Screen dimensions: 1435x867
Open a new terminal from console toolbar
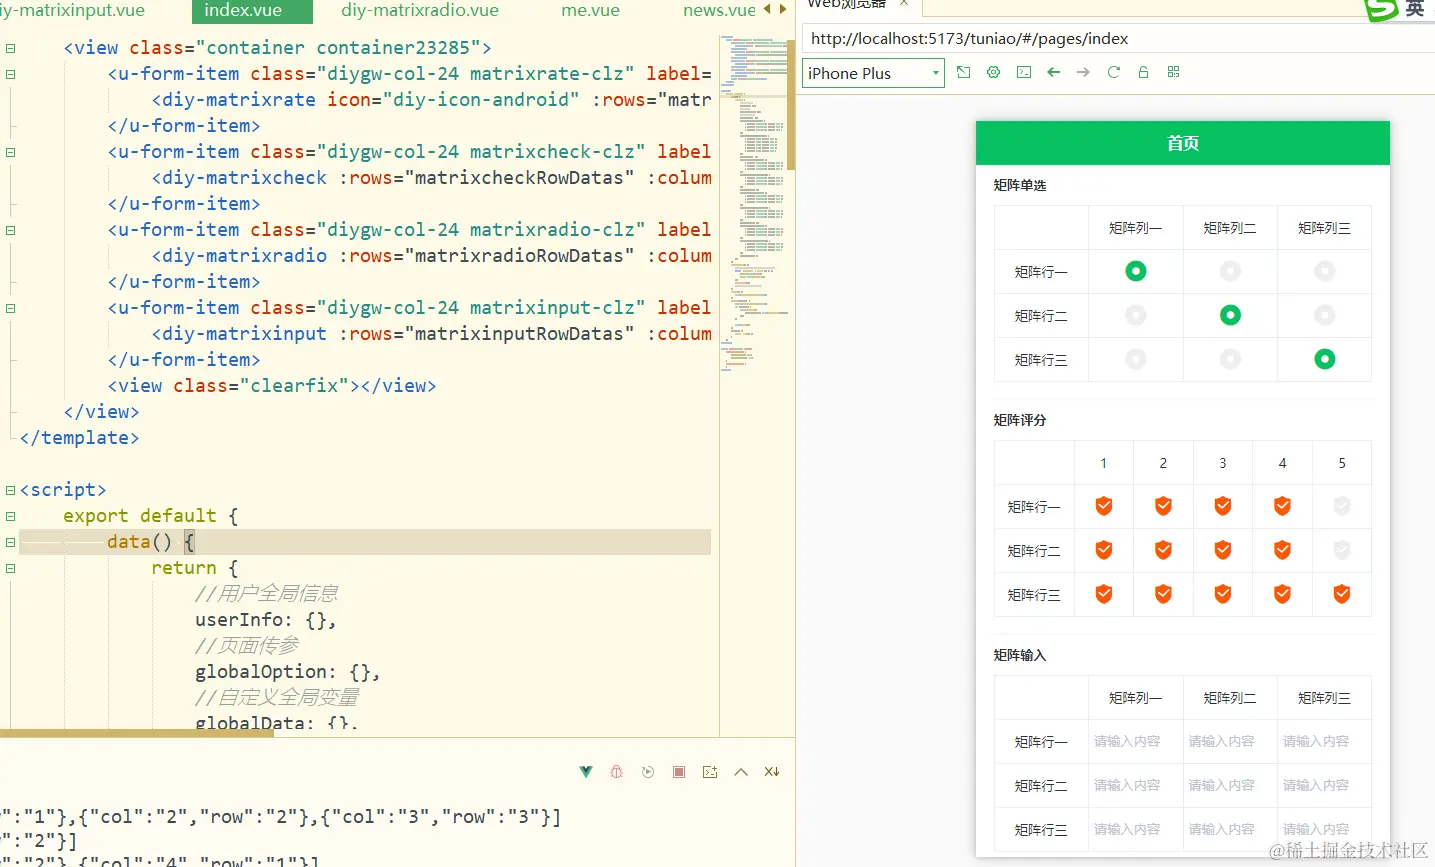tap(710, 772)
